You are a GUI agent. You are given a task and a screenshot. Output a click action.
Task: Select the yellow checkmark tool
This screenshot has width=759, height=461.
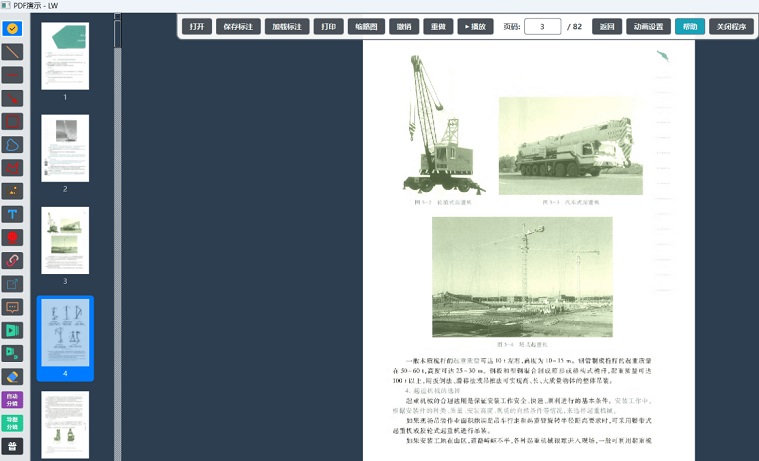[13, 29]
